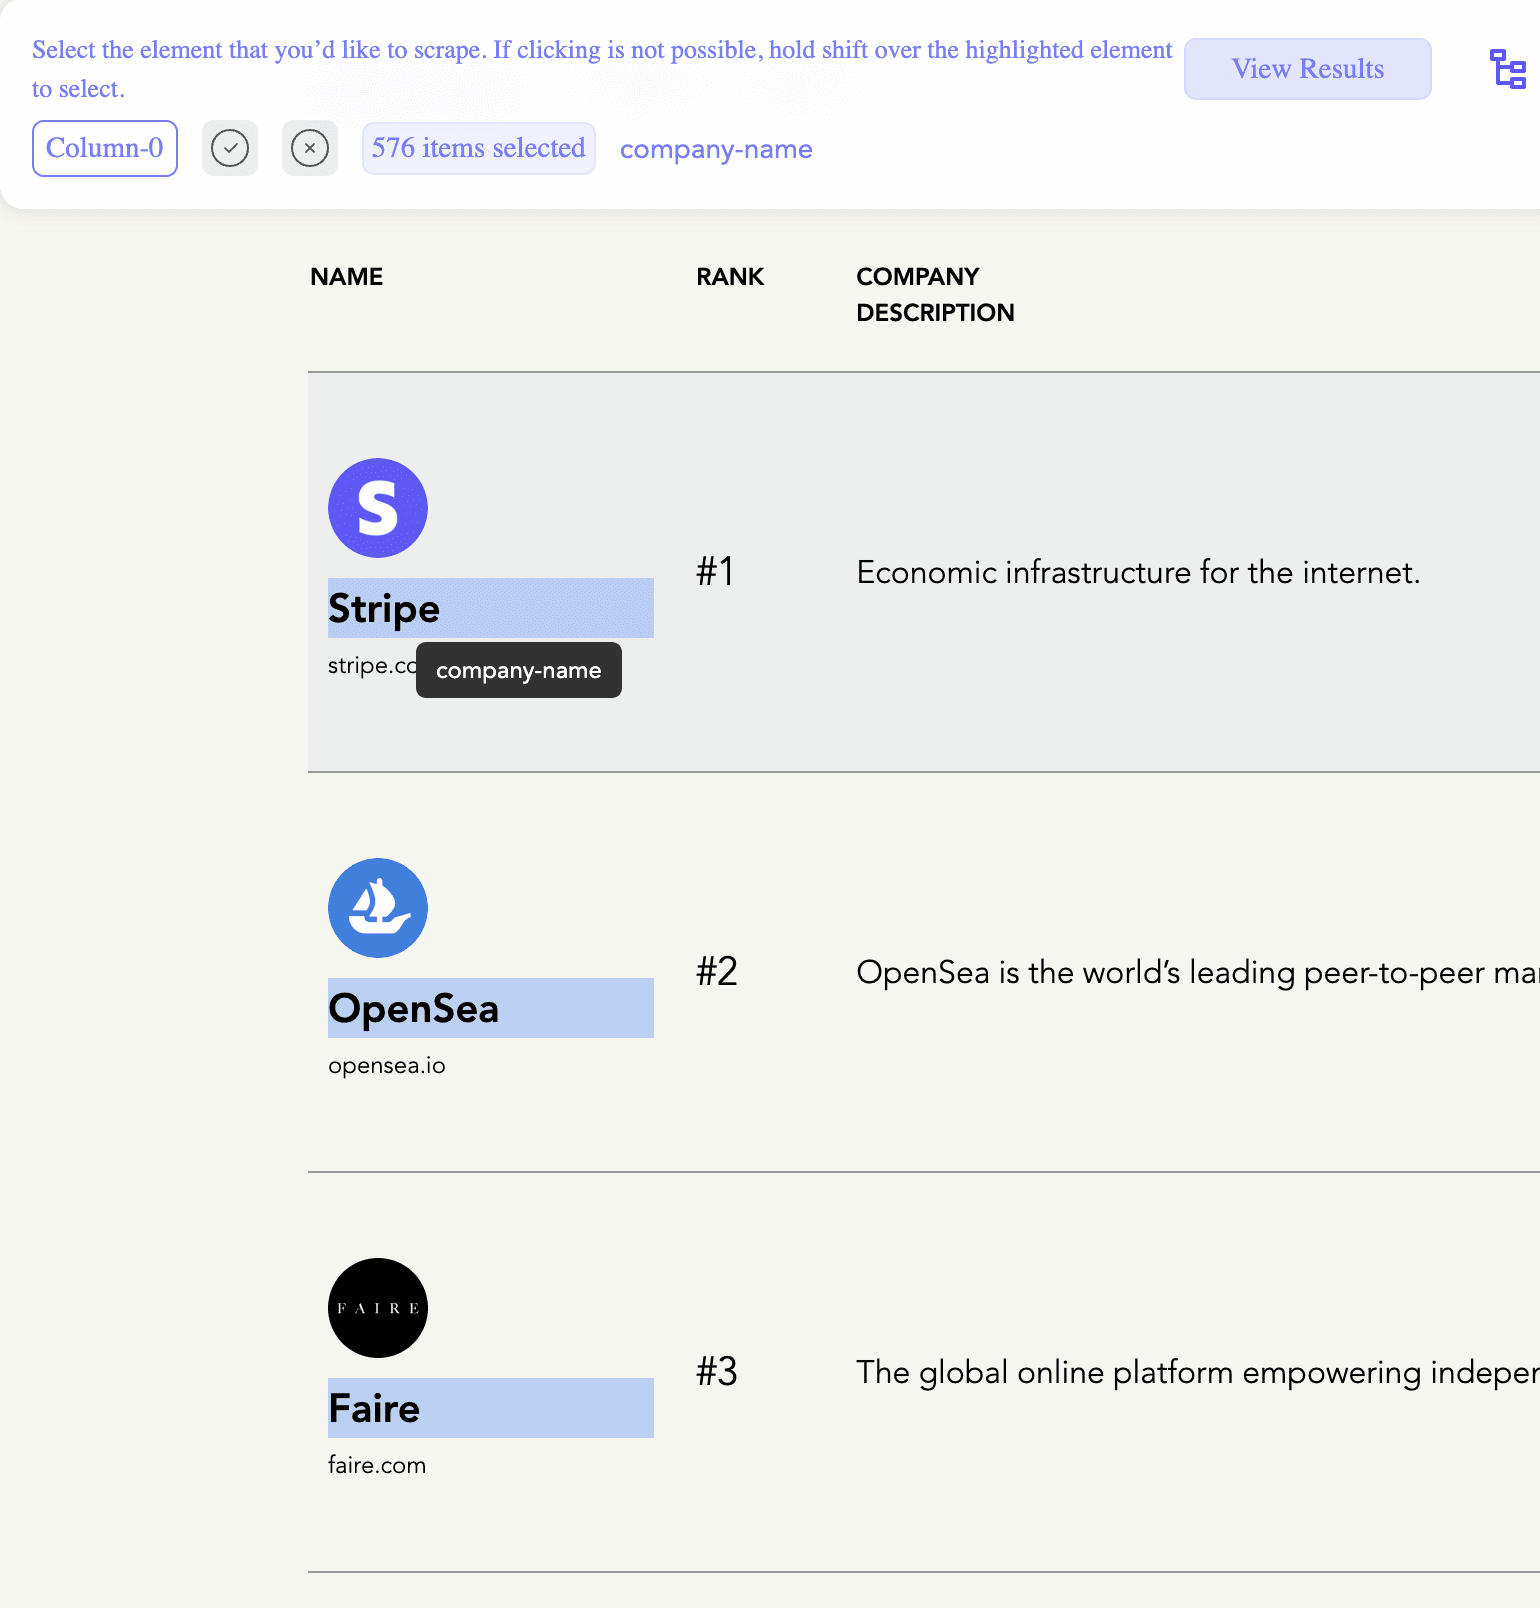This screenshot has width=1540, height=1608.
Task: Select the highlighted OpenSea company name
Action: click(491, 1008)
